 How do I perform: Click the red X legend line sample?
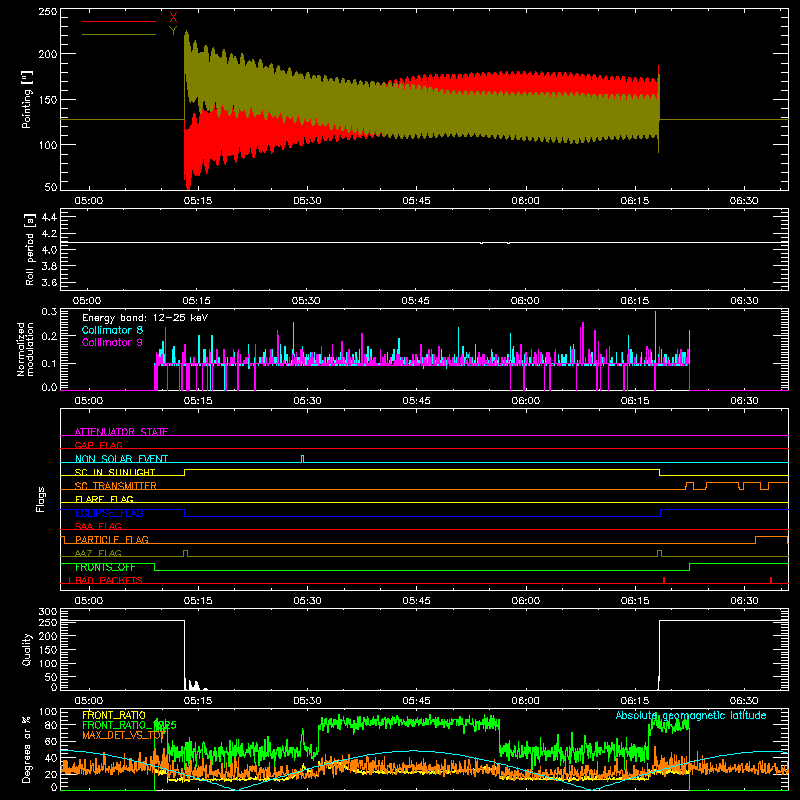click(119, 21)
